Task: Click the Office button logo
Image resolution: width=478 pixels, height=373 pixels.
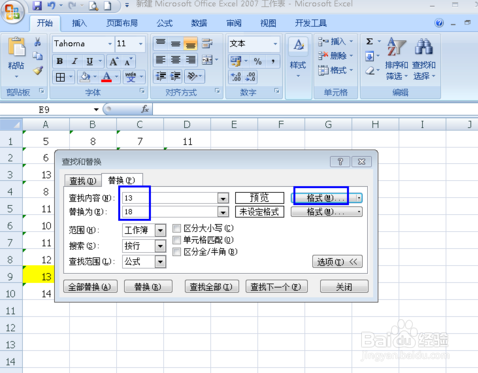Action: pyautogui.click(x=12, y=12)
